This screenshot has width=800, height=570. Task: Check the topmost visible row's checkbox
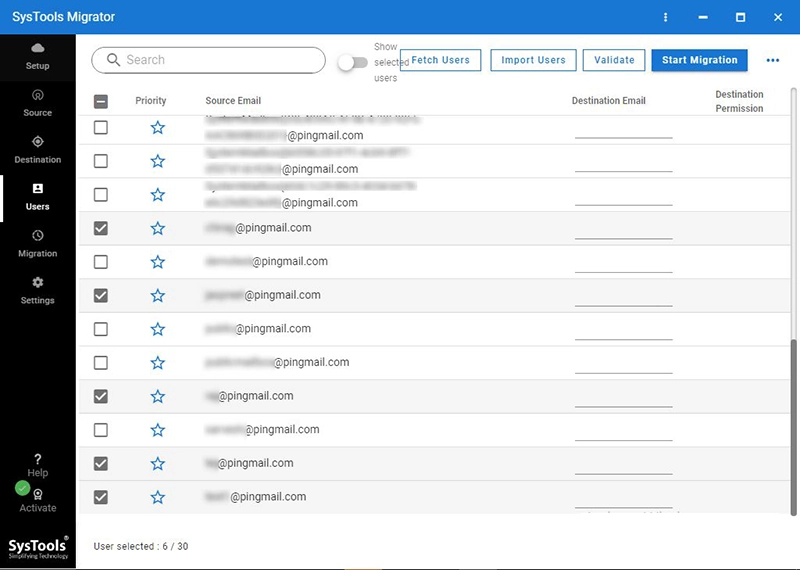click(101, 128)
